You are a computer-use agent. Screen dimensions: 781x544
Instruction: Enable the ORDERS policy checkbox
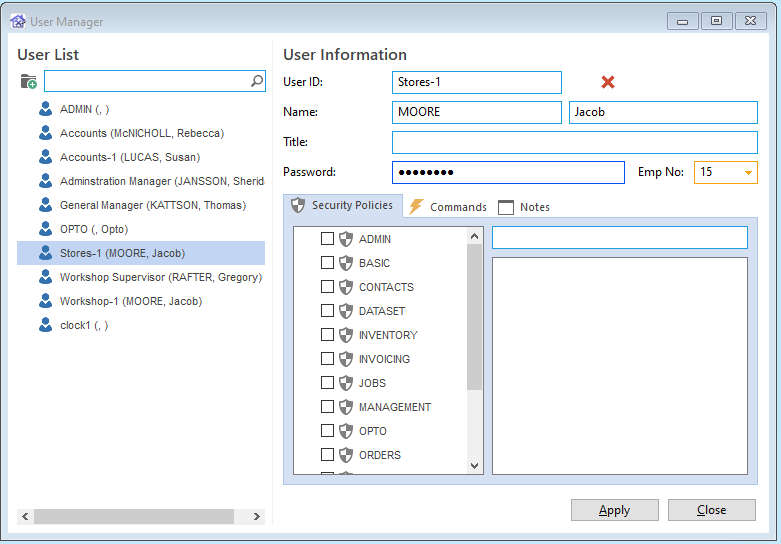click(327, 454)
